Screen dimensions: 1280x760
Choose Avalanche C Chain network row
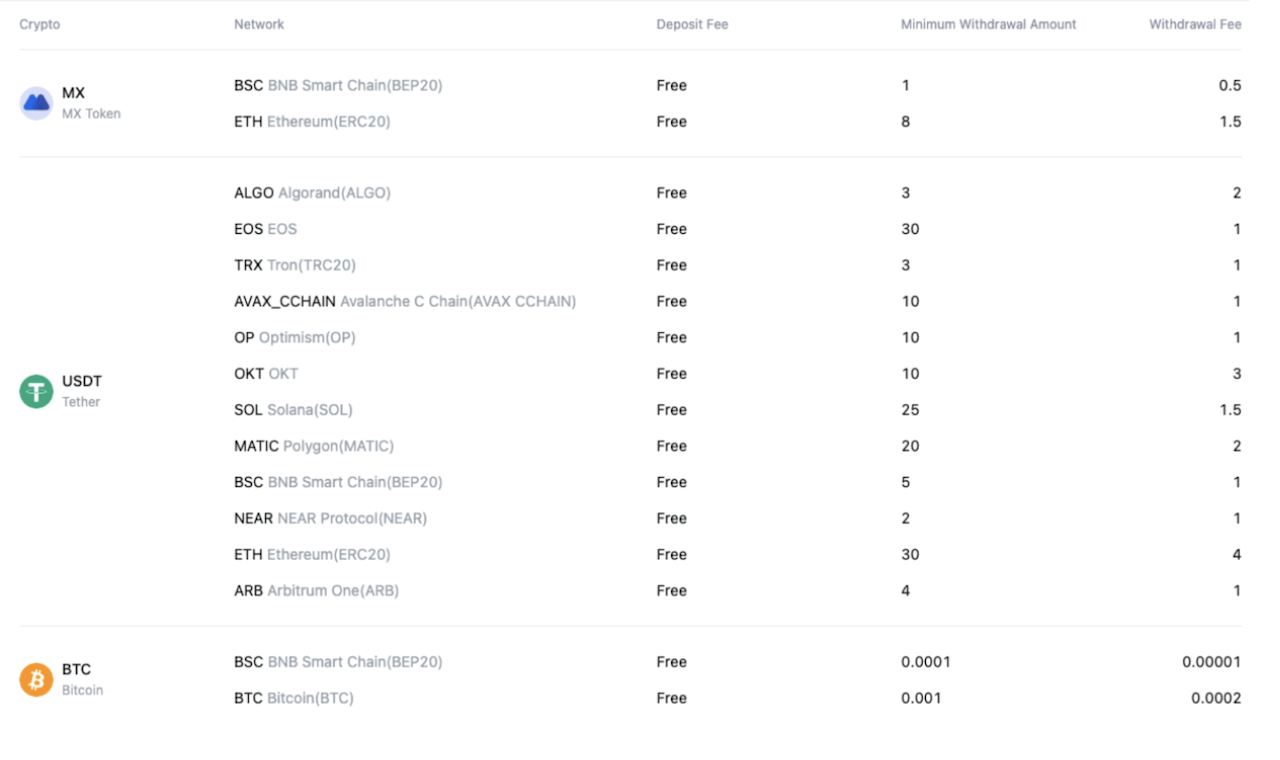pos(405,301)
